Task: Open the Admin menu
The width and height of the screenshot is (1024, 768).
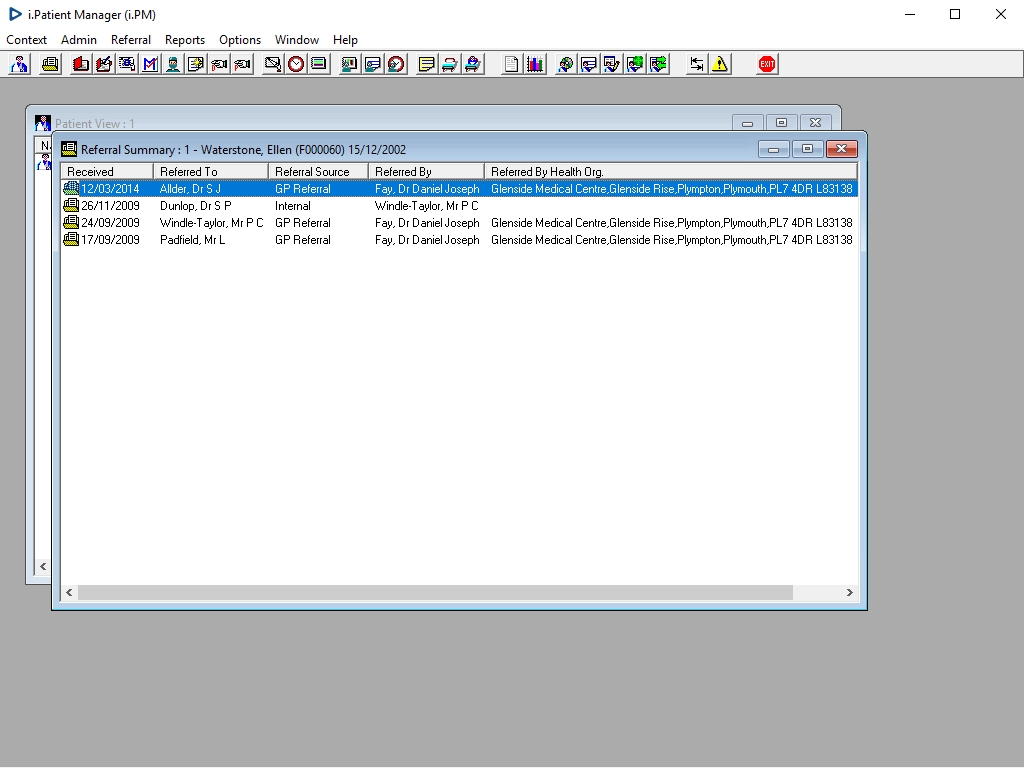Action: click(x=79, y=40)
